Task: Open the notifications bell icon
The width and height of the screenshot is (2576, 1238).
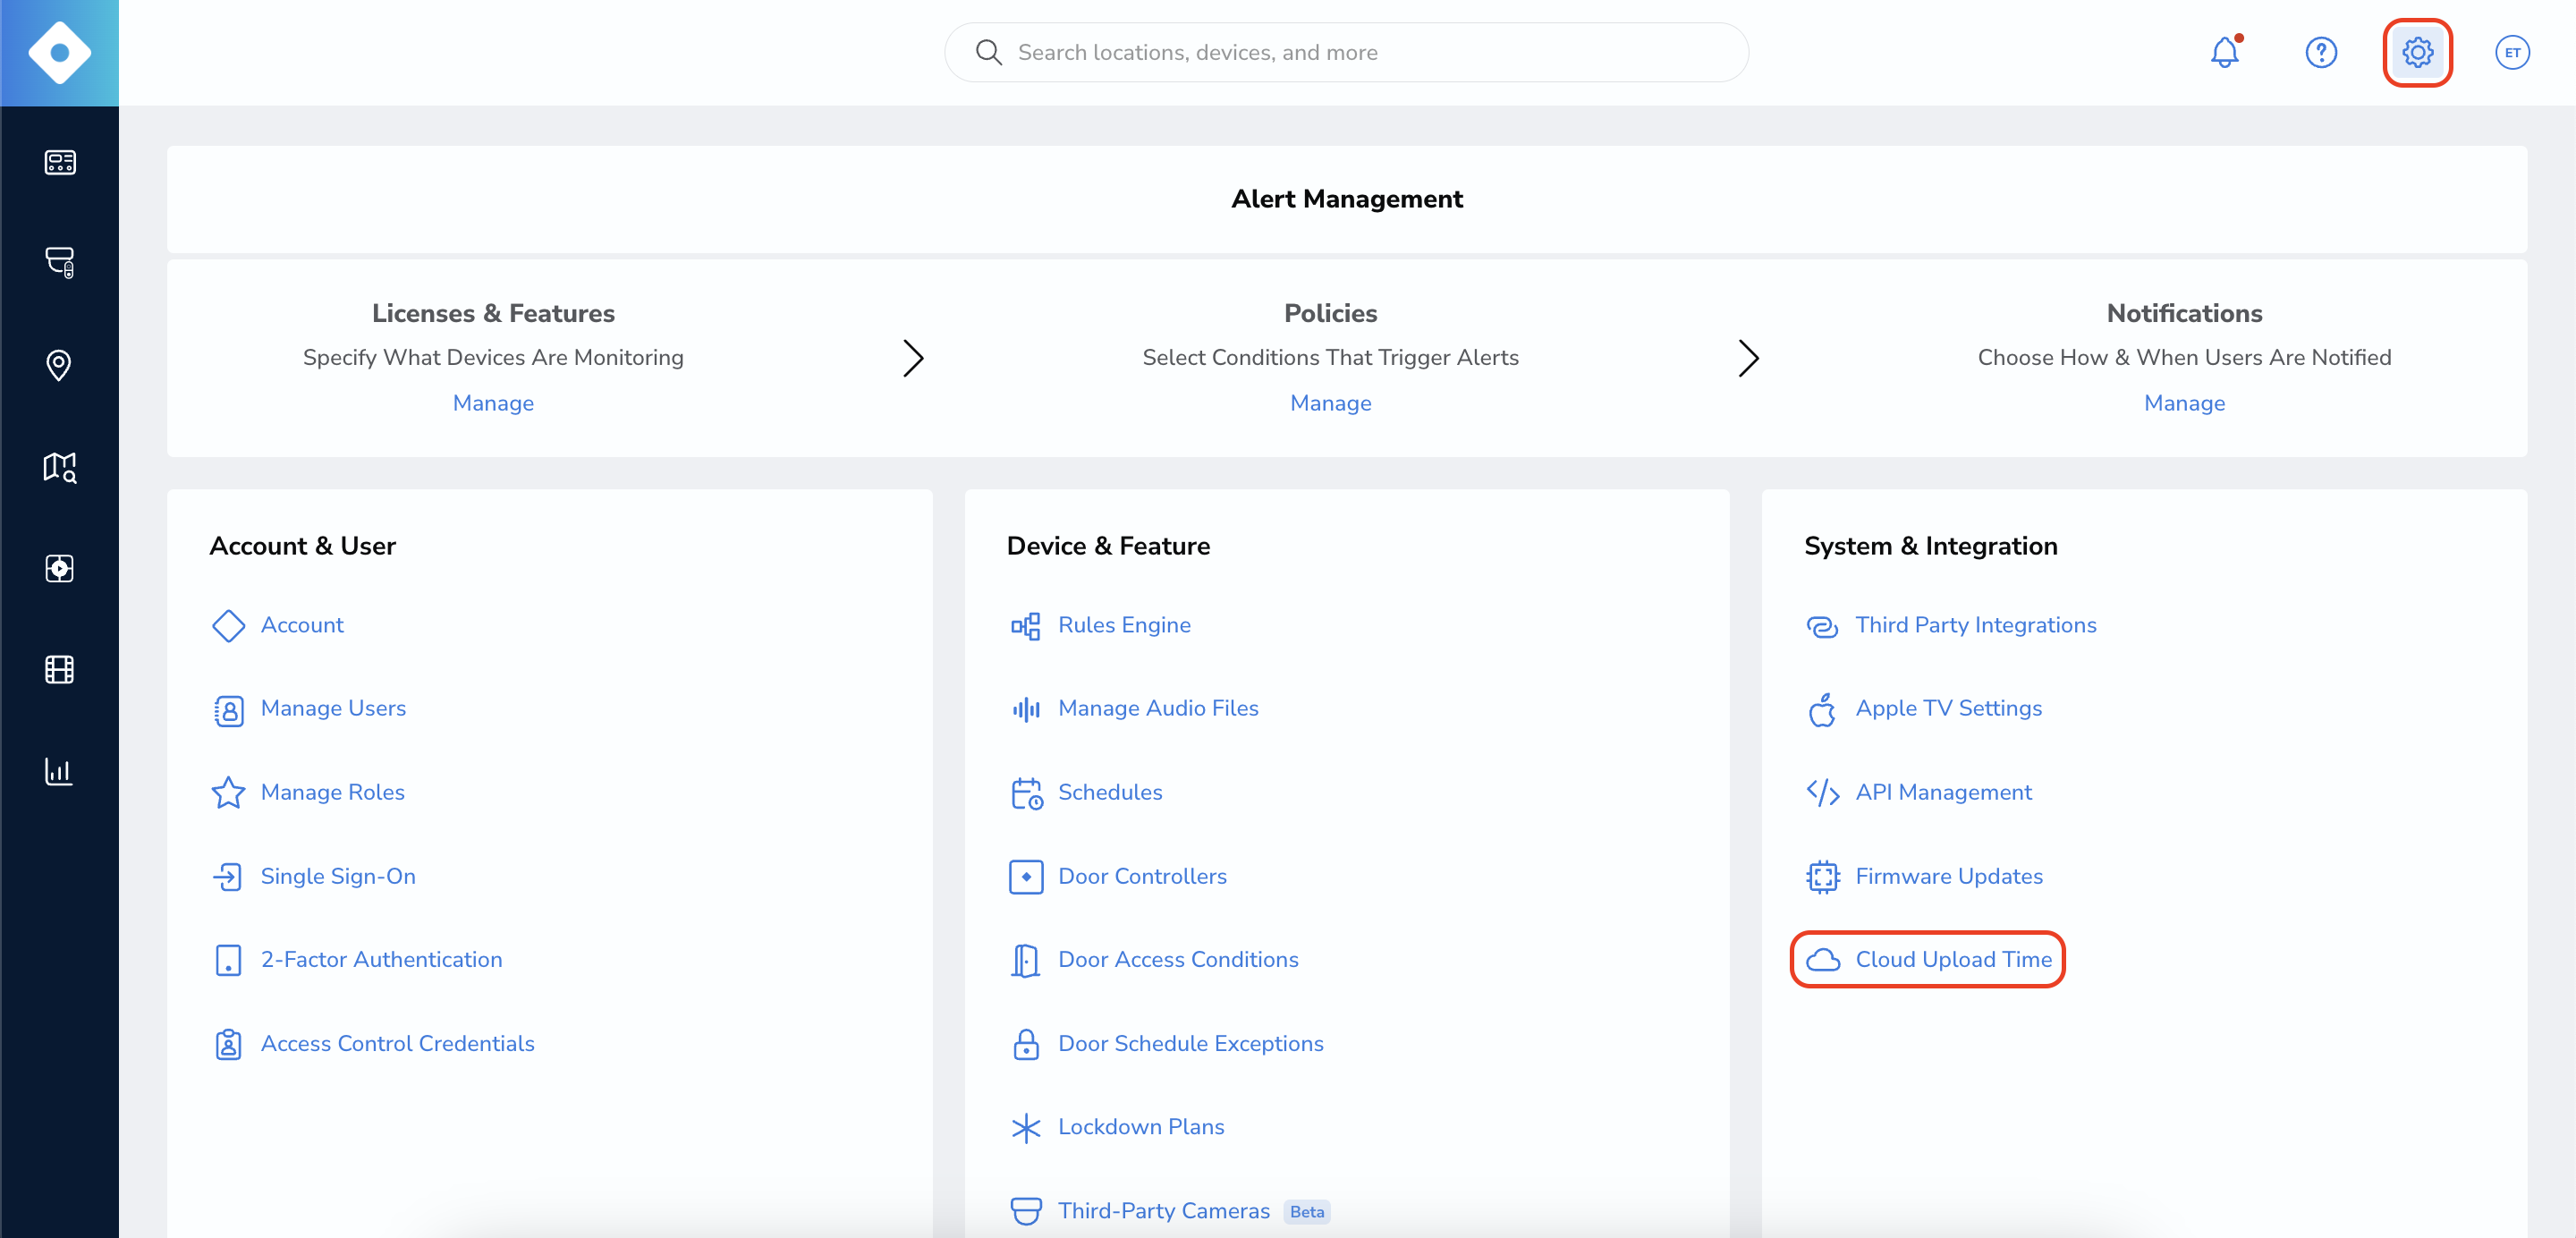Action: point(2225,52)
